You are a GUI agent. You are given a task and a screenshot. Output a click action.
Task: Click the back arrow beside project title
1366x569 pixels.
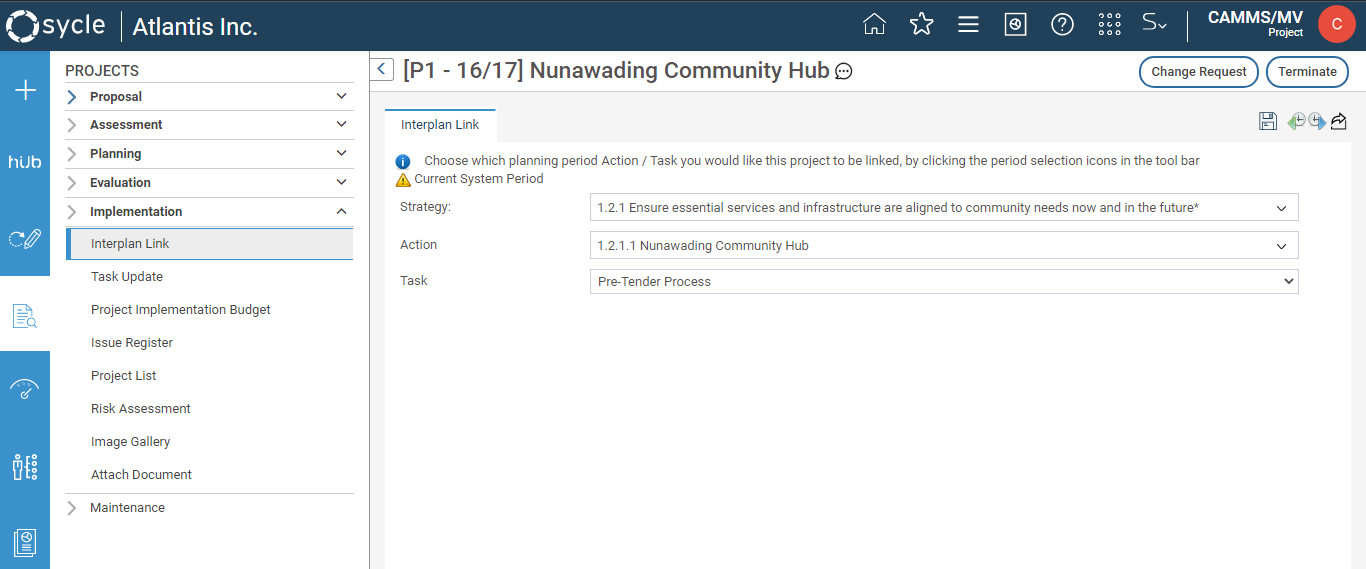tap(382, 69)
